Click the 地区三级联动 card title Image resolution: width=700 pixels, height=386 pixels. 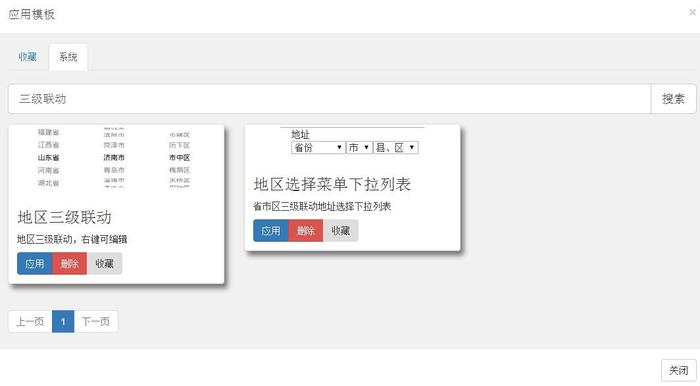(65, 217)
